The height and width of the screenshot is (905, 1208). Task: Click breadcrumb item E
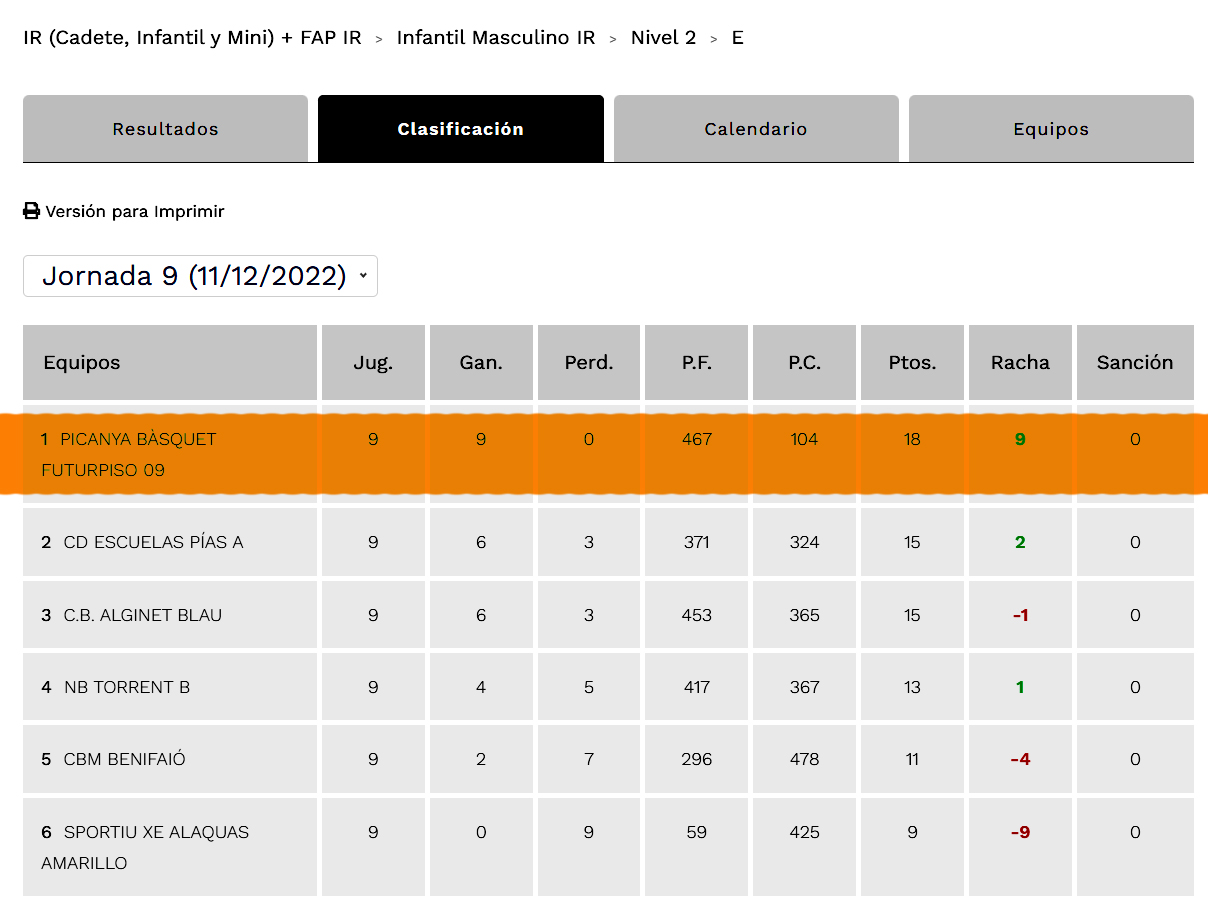pyautogui.click(x=738, y=38)
